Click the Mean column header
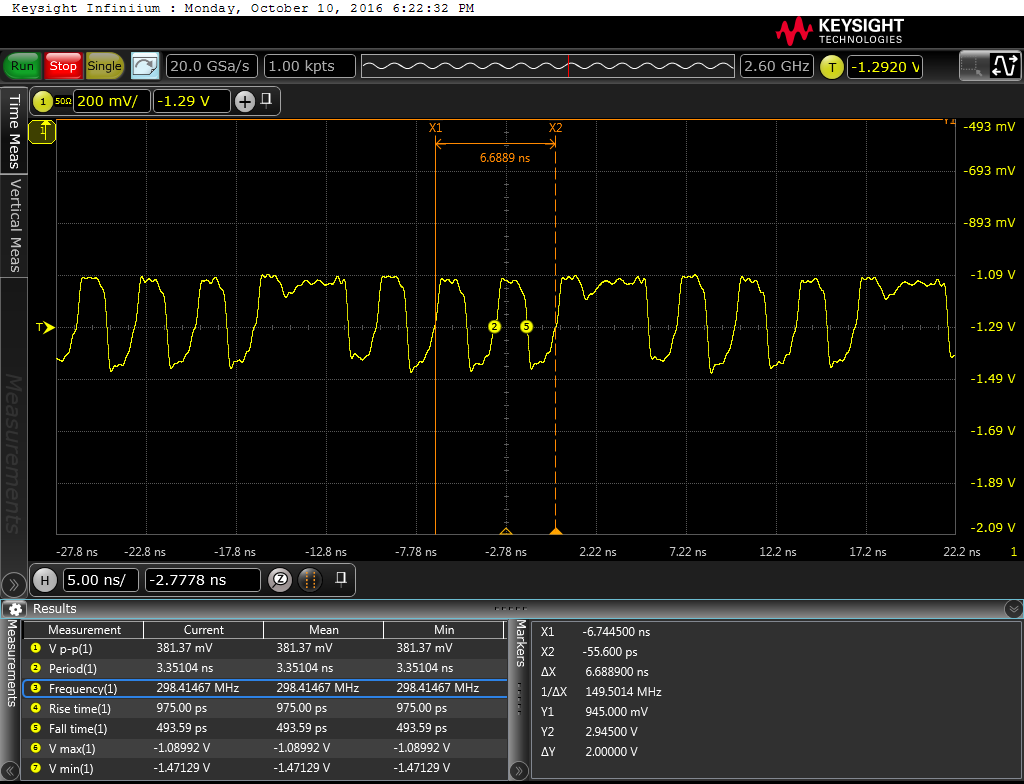This screenshot has width=1024, height=784. (x=323, y=630)
